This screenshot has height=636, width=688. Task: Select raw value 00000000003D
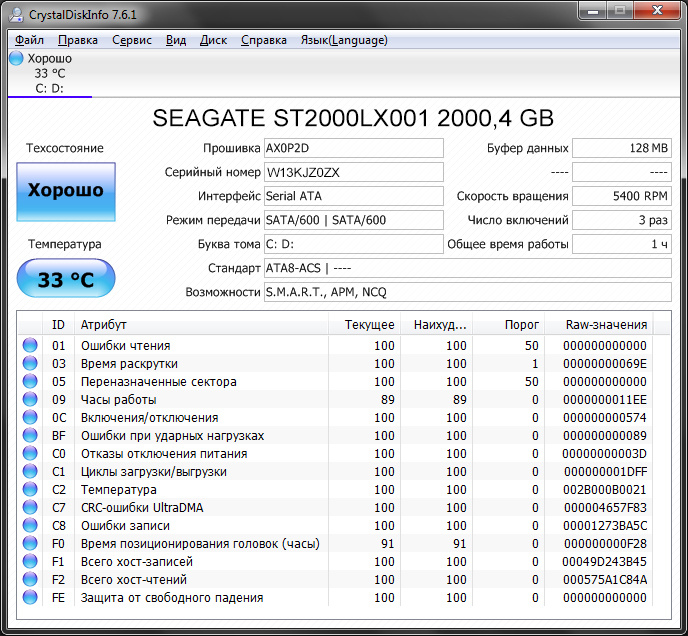click(x=604, y=453)
